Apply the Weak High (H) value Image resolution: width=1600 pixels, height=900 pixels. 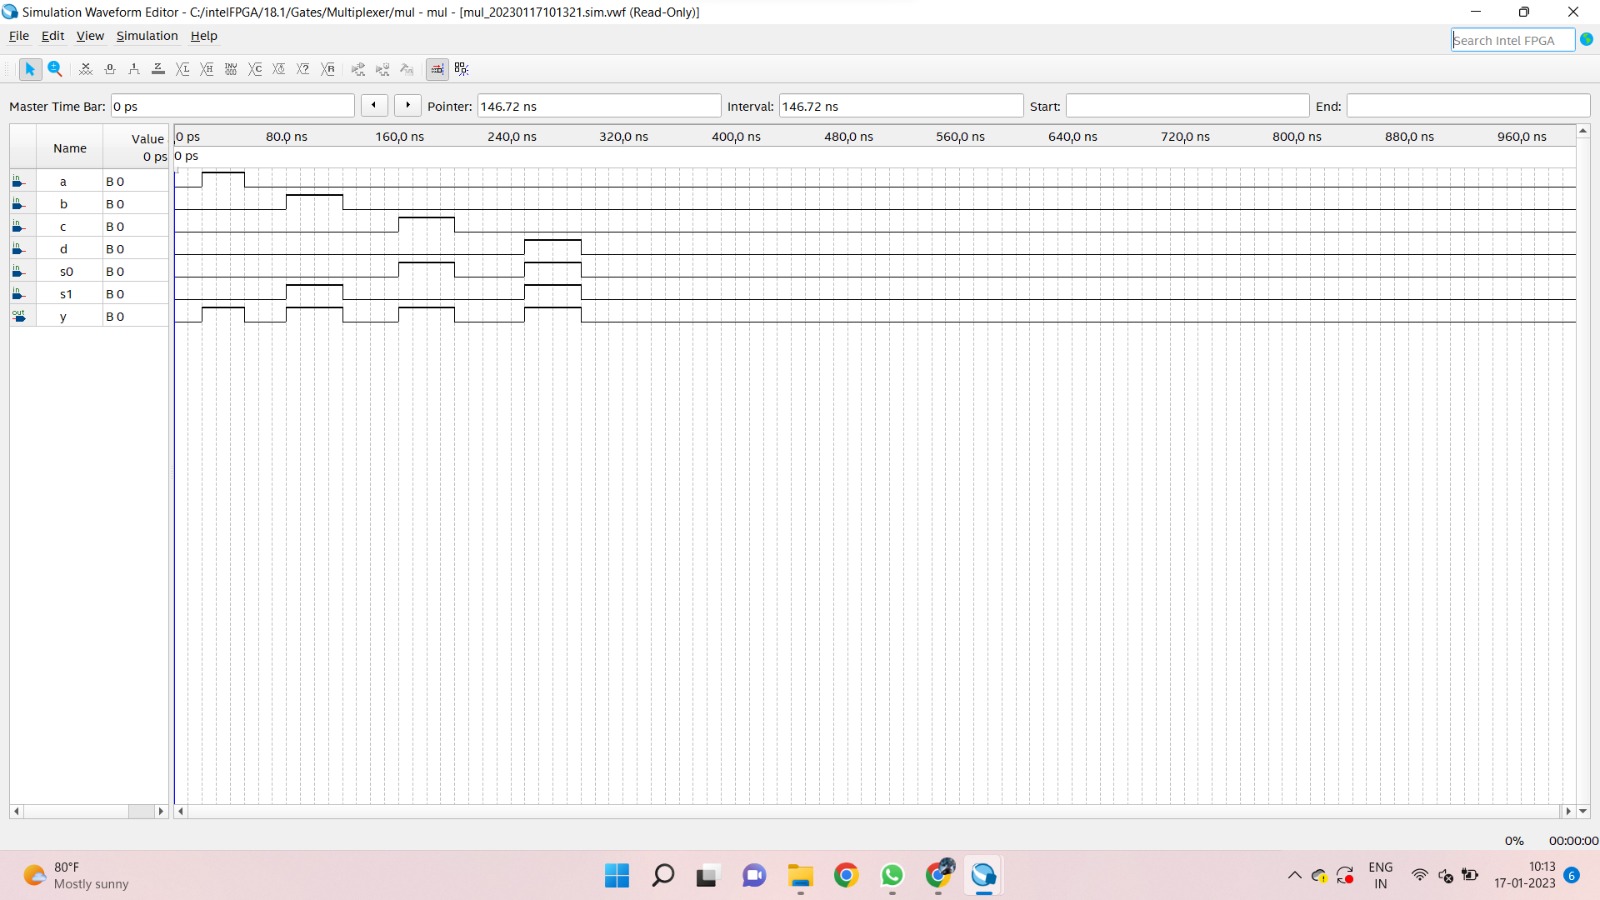pyautogui.click(x=207, y=69)
